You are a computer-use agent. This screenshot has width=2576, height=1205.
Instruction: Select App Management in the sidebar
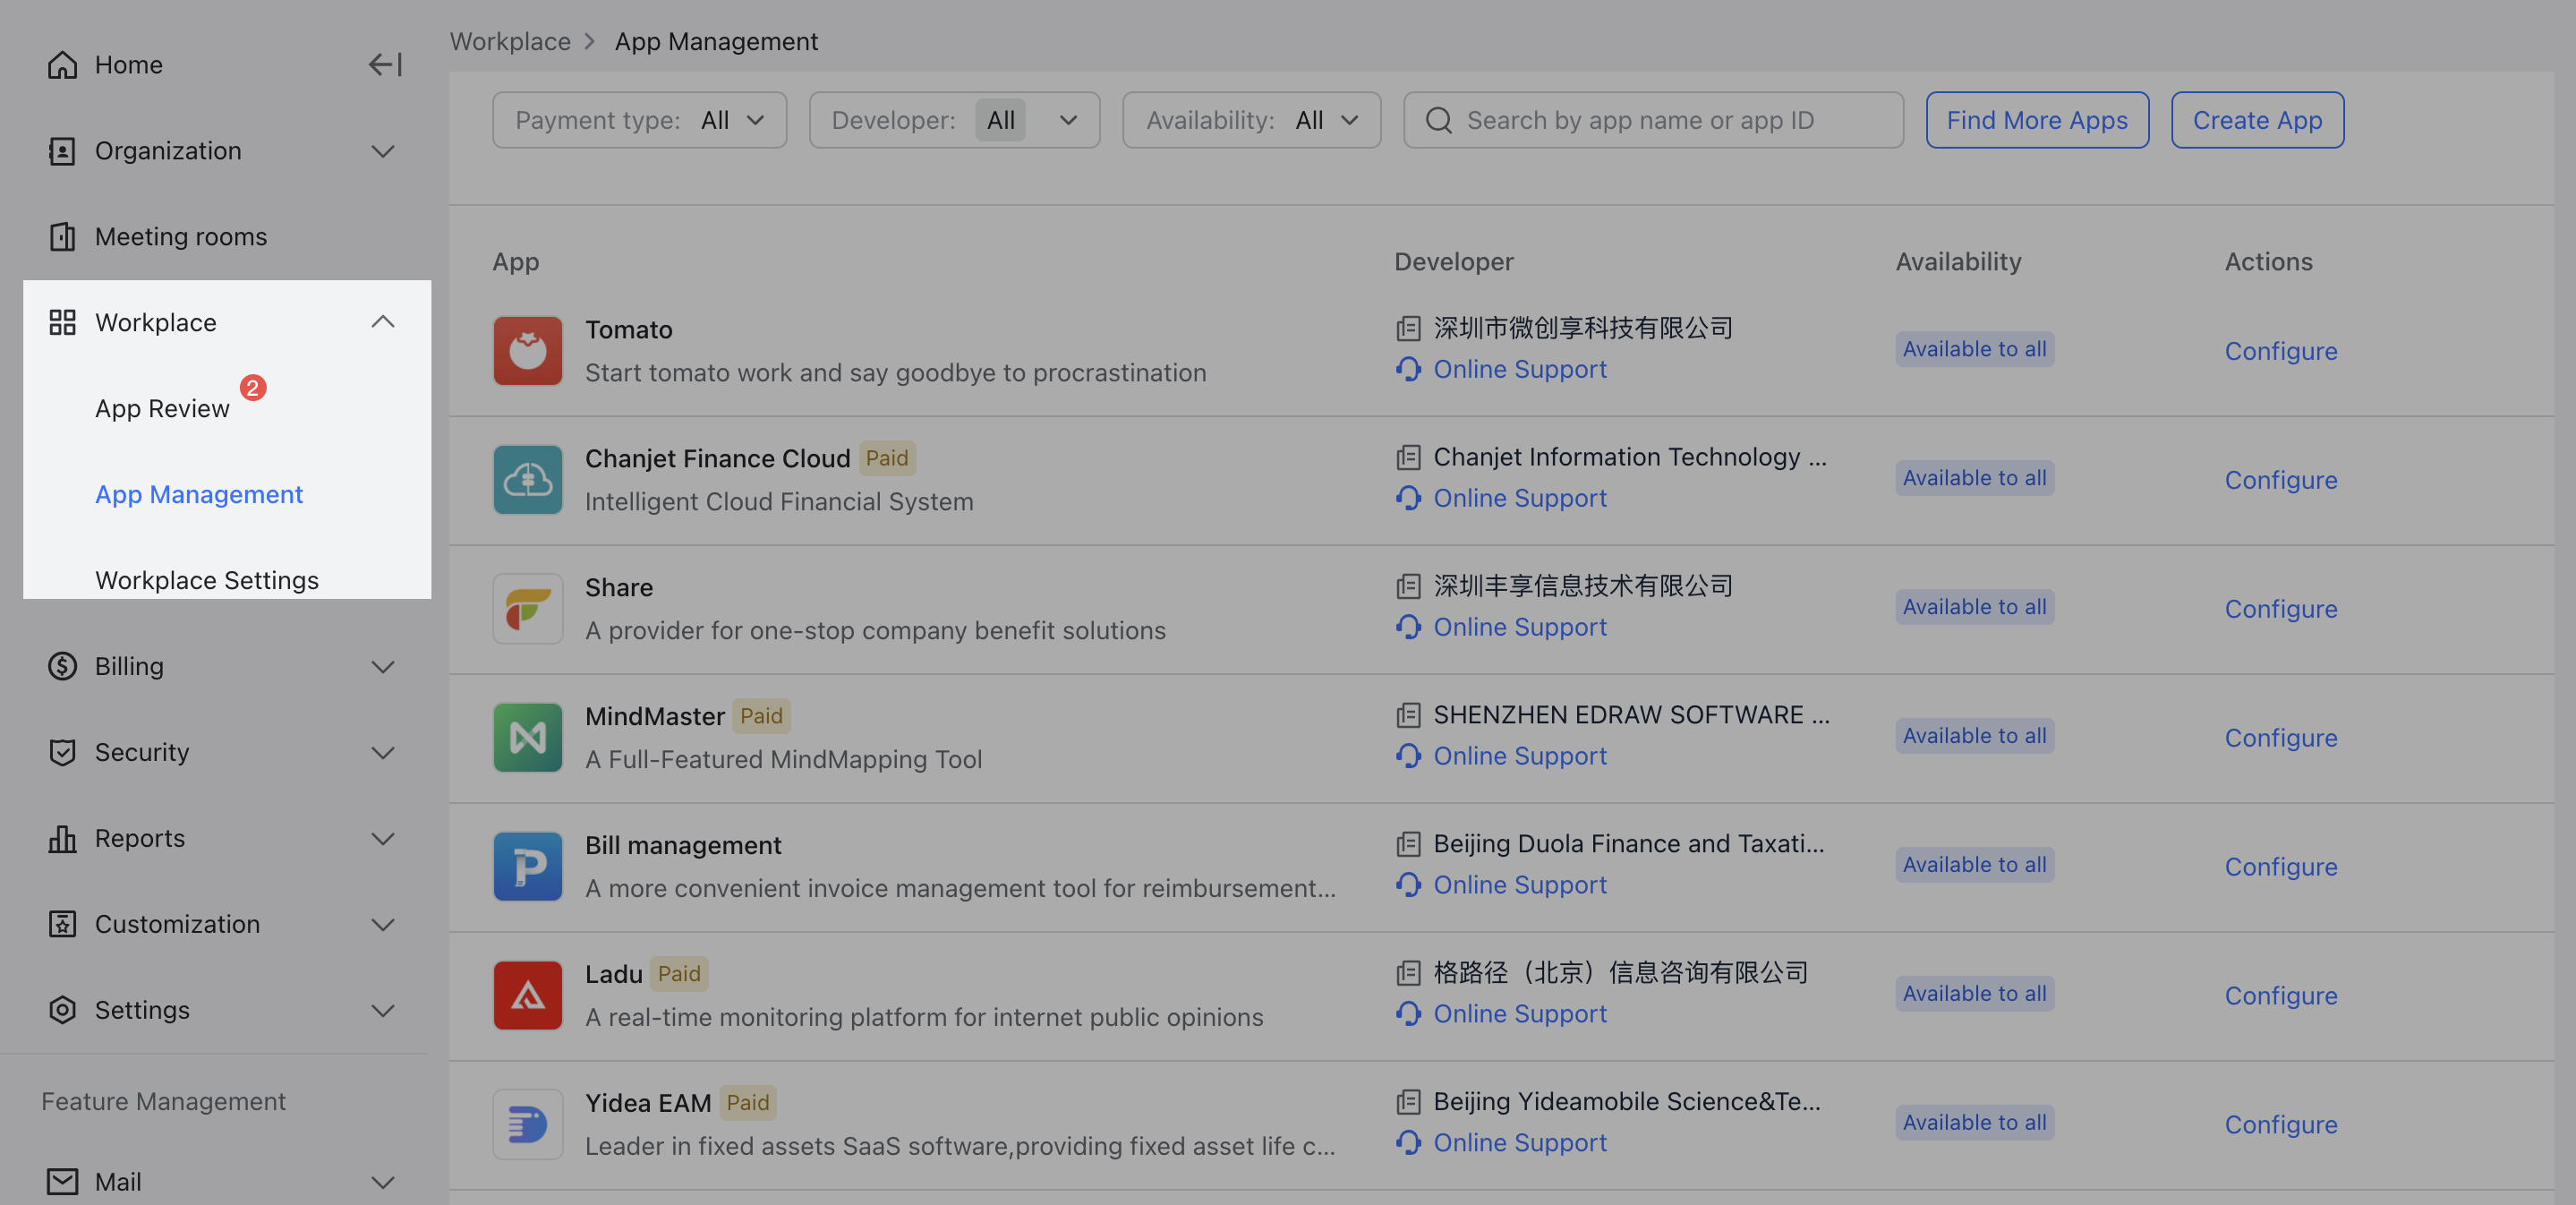click(x=199, y=494)
